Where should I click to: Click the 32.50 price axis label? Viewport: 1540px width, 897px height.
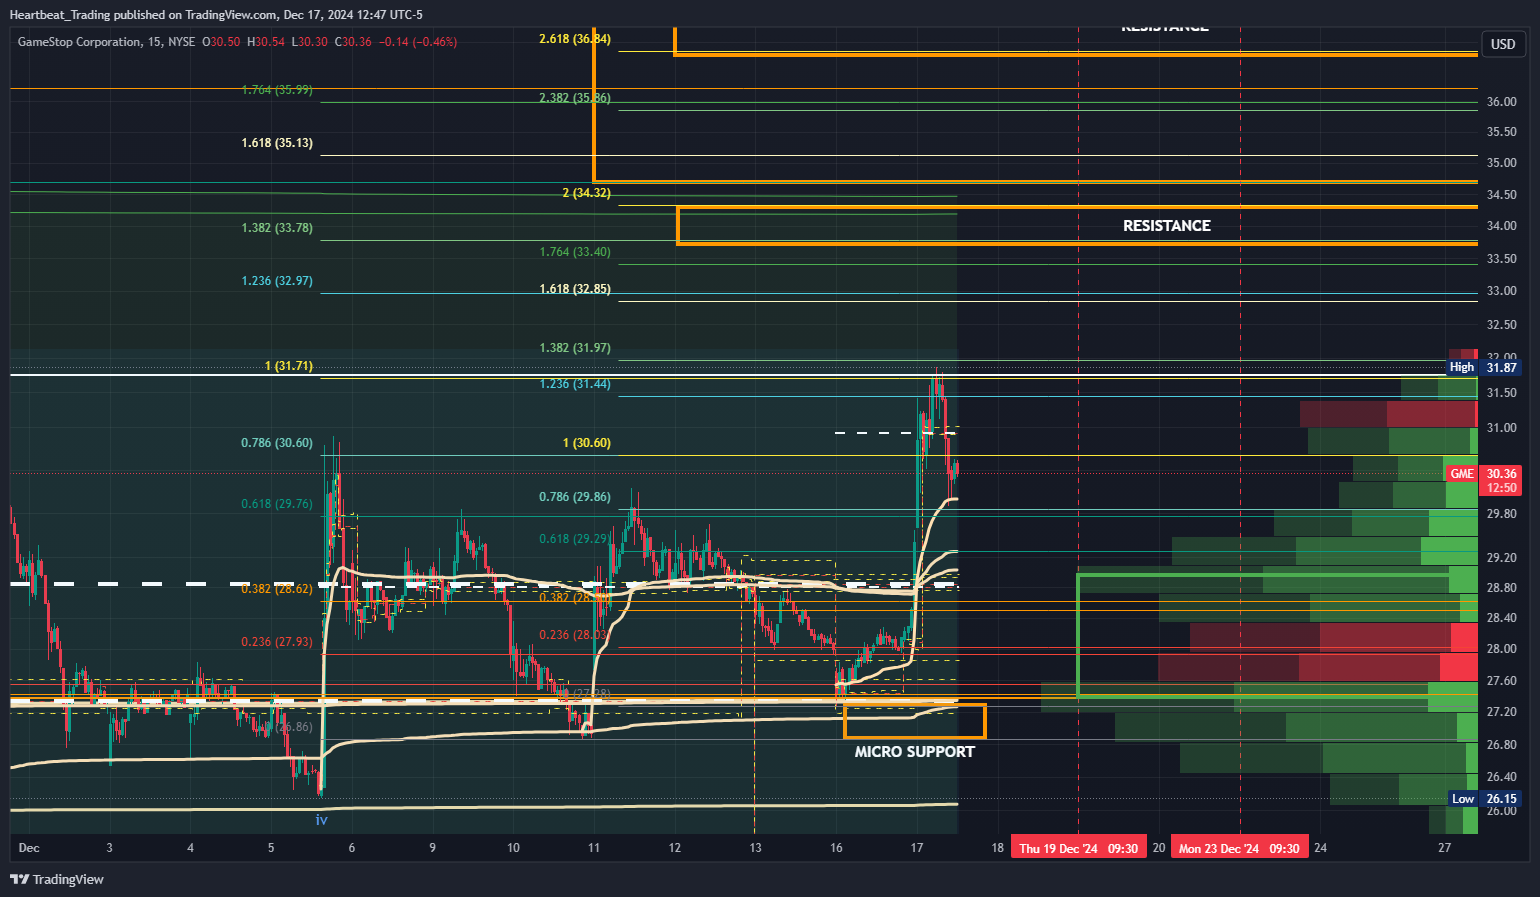click(1501, 325)
